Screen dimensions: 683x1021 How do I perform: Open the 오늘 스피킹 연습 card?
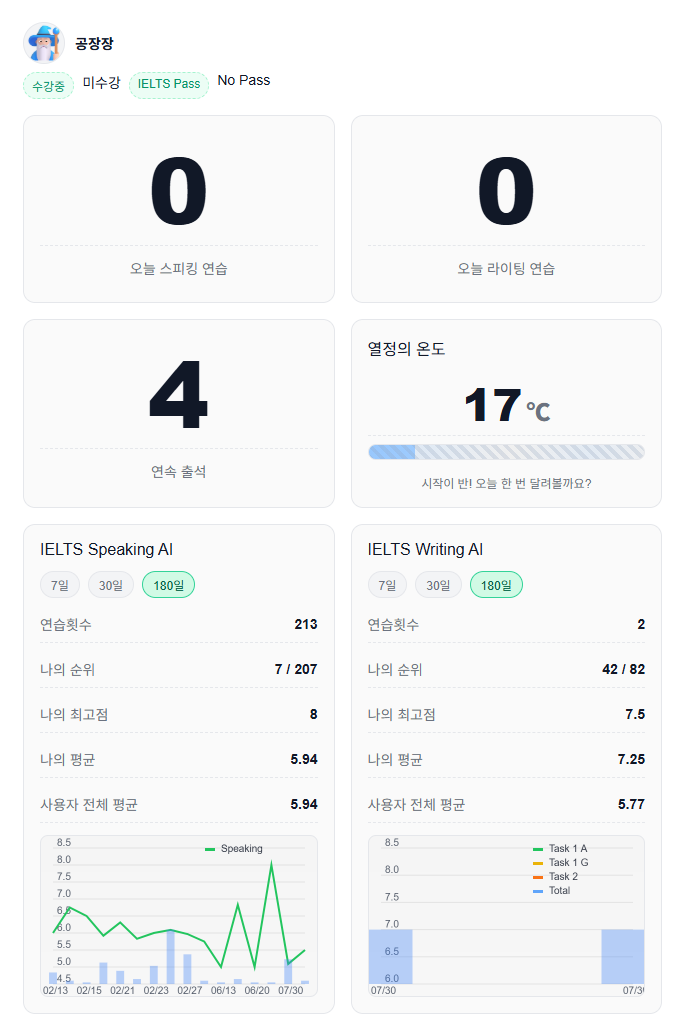pos(179,209)
